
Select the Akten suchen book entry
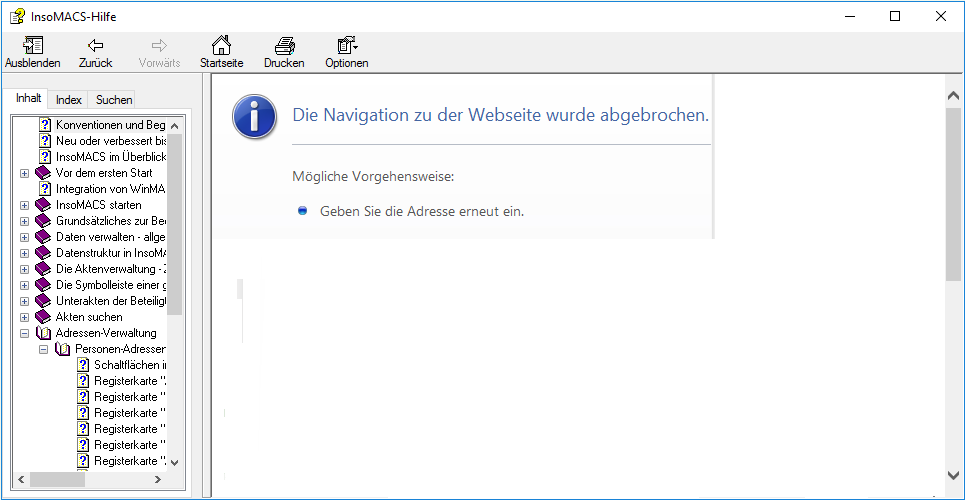point(89,317)
